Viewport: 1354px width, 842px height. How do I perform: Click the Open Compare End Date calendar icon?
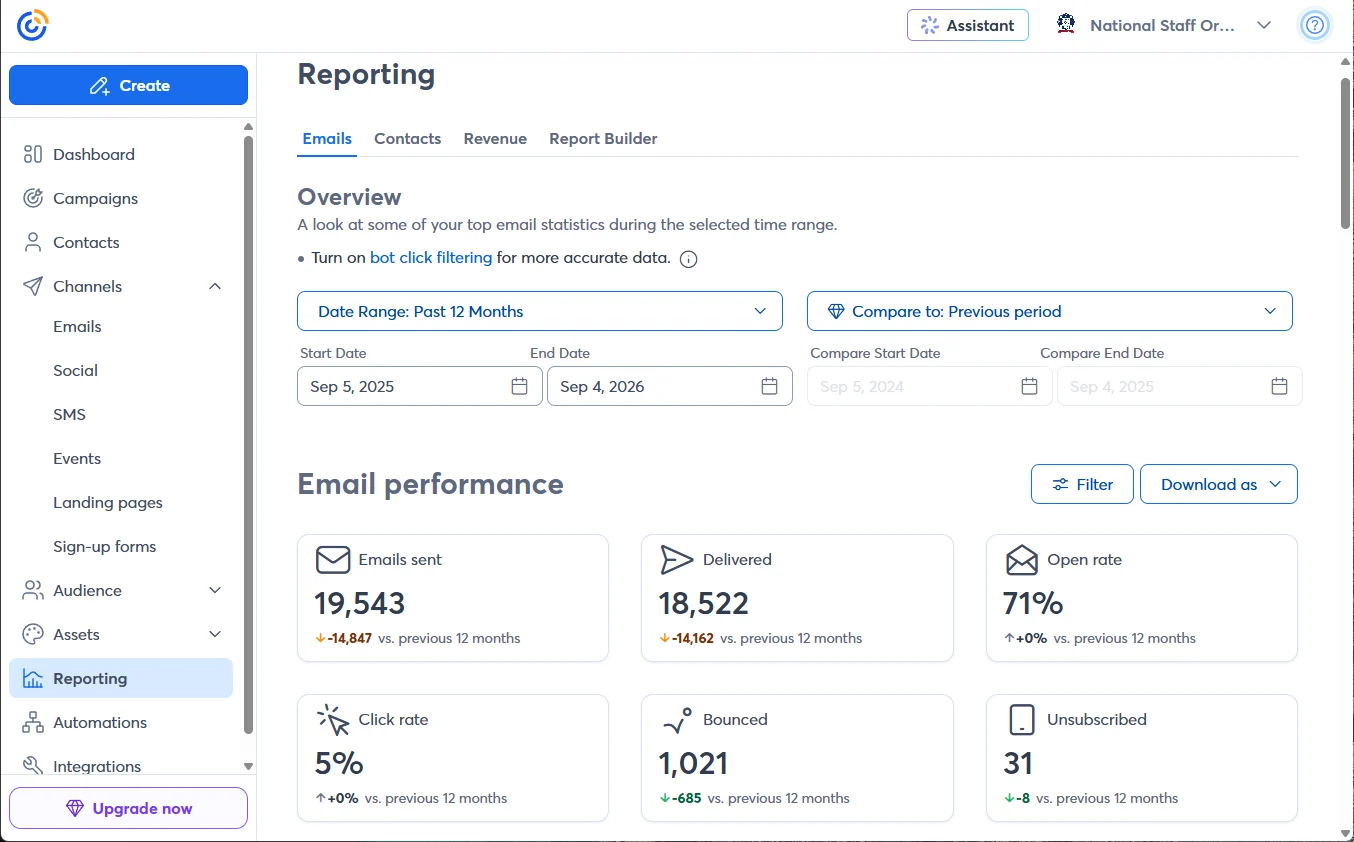tap(1279, 386)
